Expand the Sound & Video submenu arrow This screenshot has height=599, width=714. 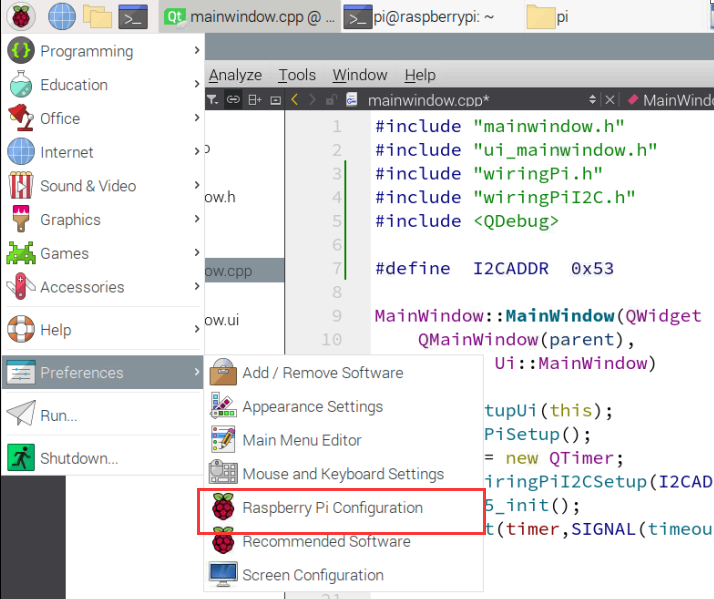(197, 185)
